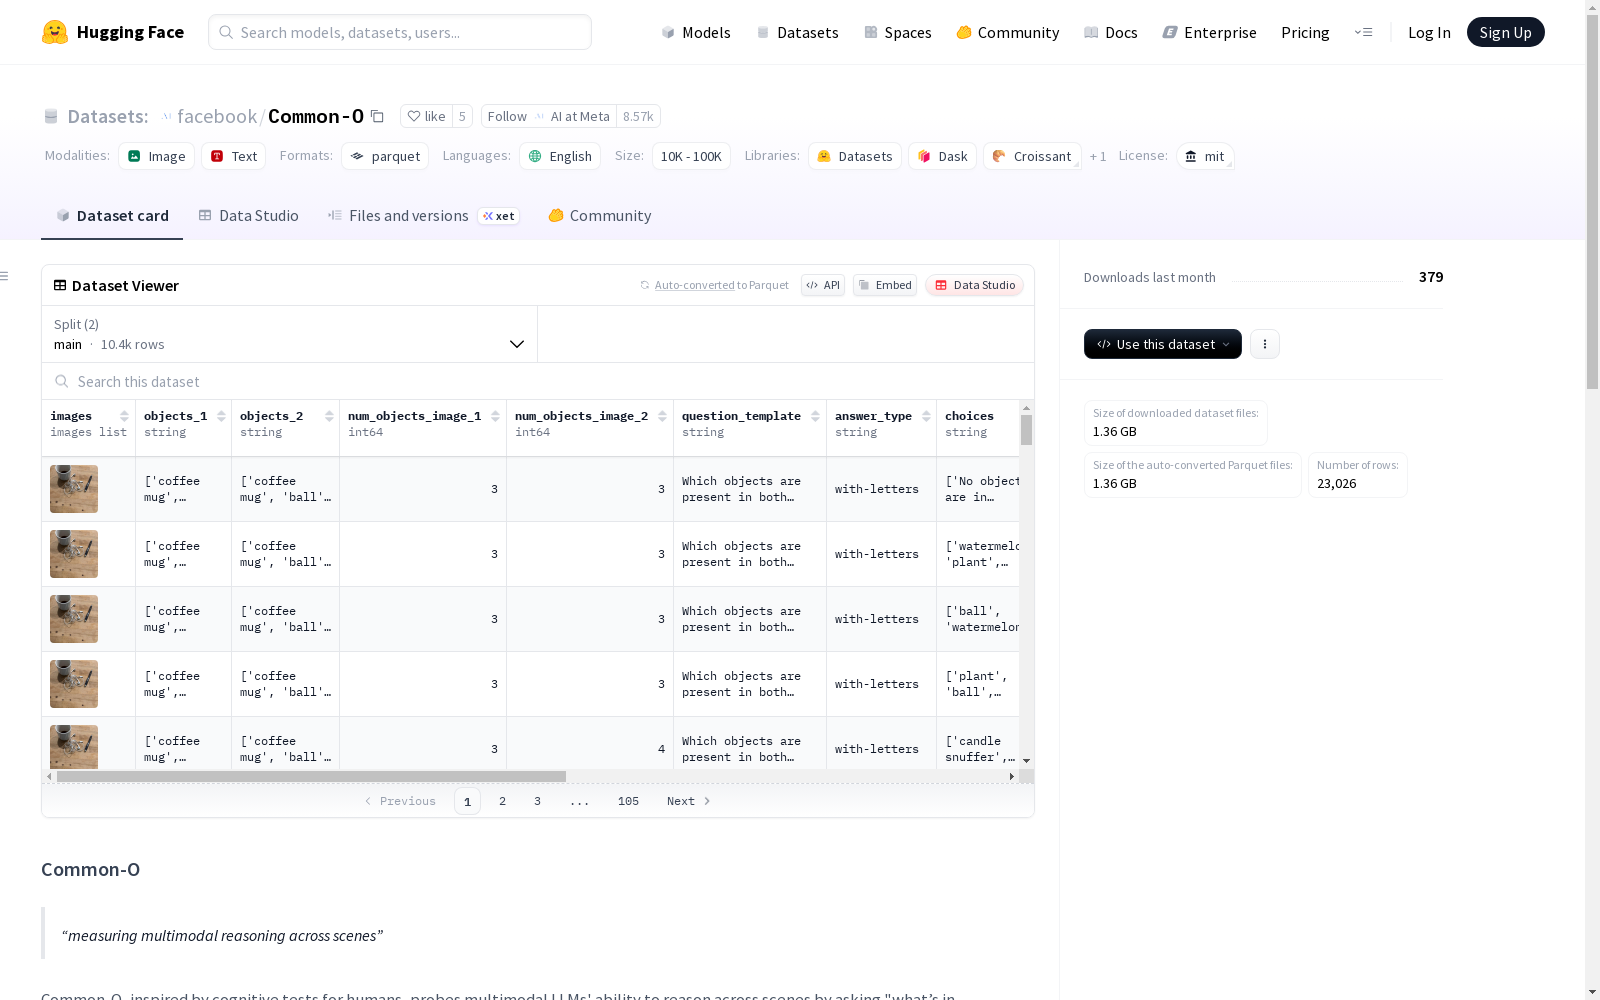The image size is (1600, 1000).
Task: Open the more navigation options menu icon
Action: (x=1363, y=32)
